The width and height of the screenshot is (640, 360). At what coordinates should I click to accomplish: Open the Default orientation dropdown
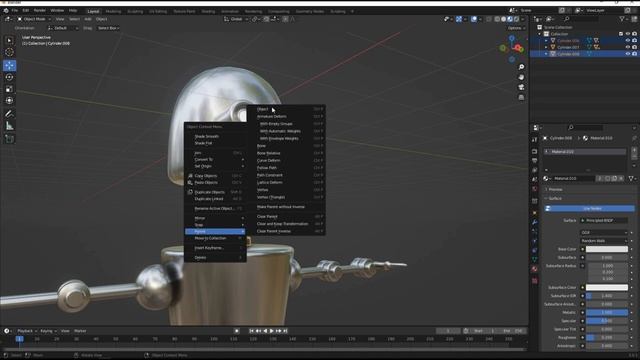63,28
